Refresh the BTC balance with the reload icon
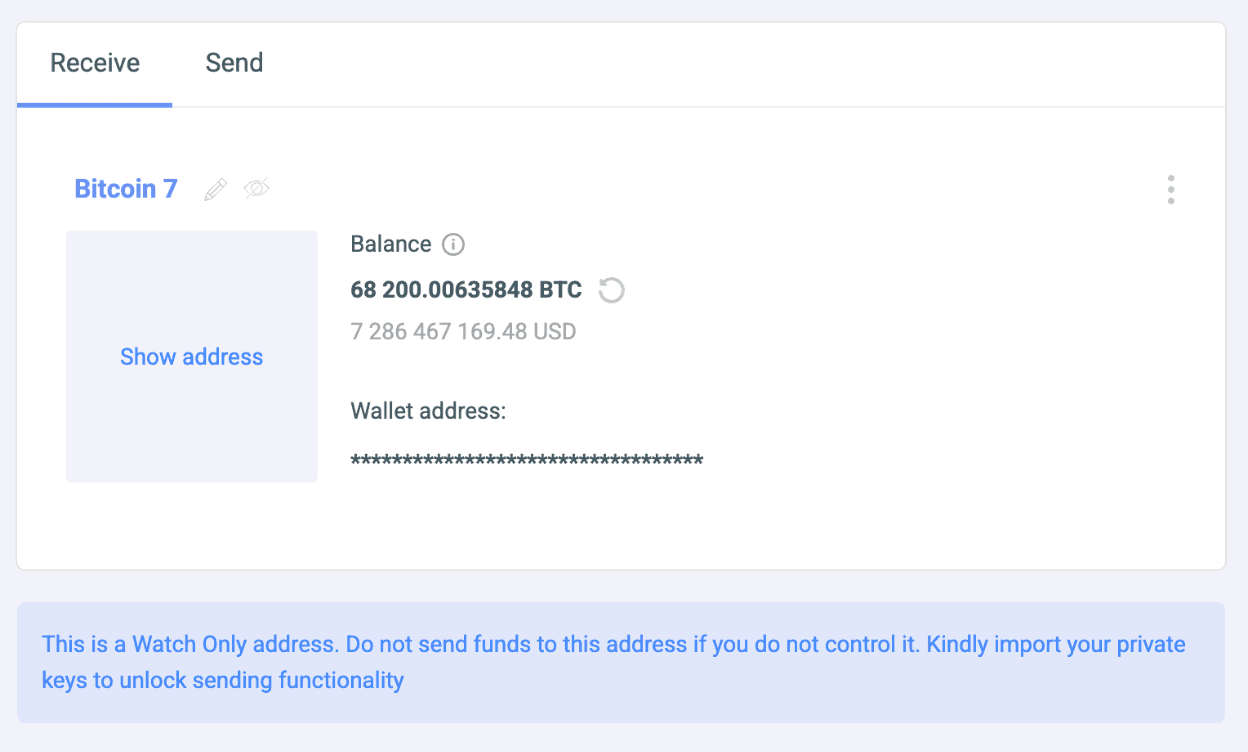1248x752 pixels. pyautogui.click(x=611, y=291)
